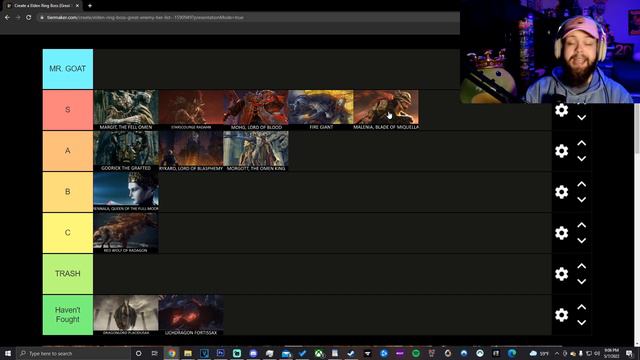Move Haven't Fought row up with chevron
640x360 pixels.
pyautogui.click(x=582, y=307)
